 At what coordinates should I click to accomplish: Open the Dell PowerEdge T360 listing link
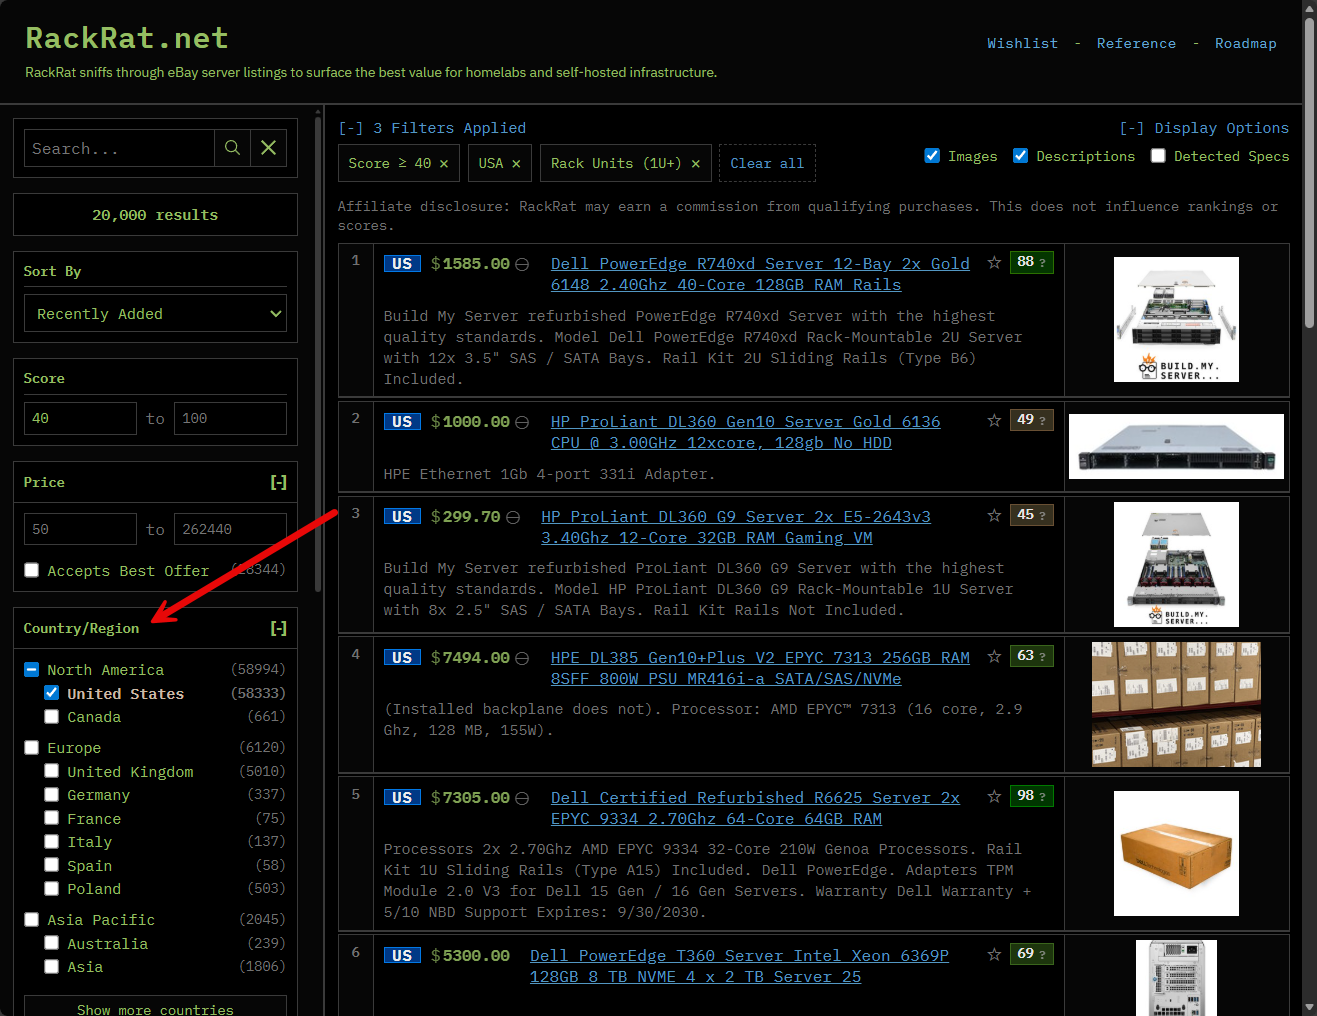(x=739, y=966)
